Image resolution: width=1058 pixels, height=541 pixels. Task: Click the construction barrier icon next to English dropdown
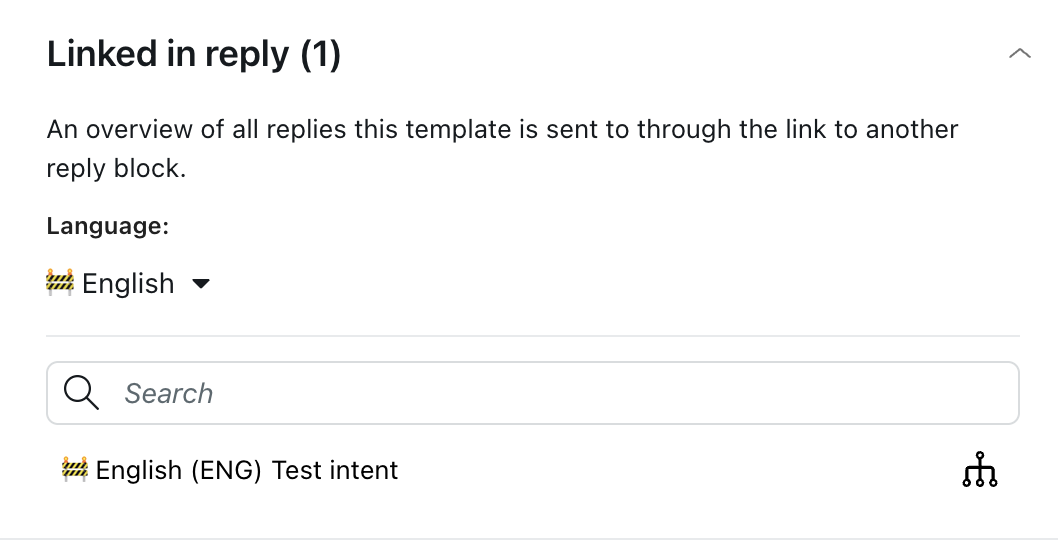[x=60, y=282]
